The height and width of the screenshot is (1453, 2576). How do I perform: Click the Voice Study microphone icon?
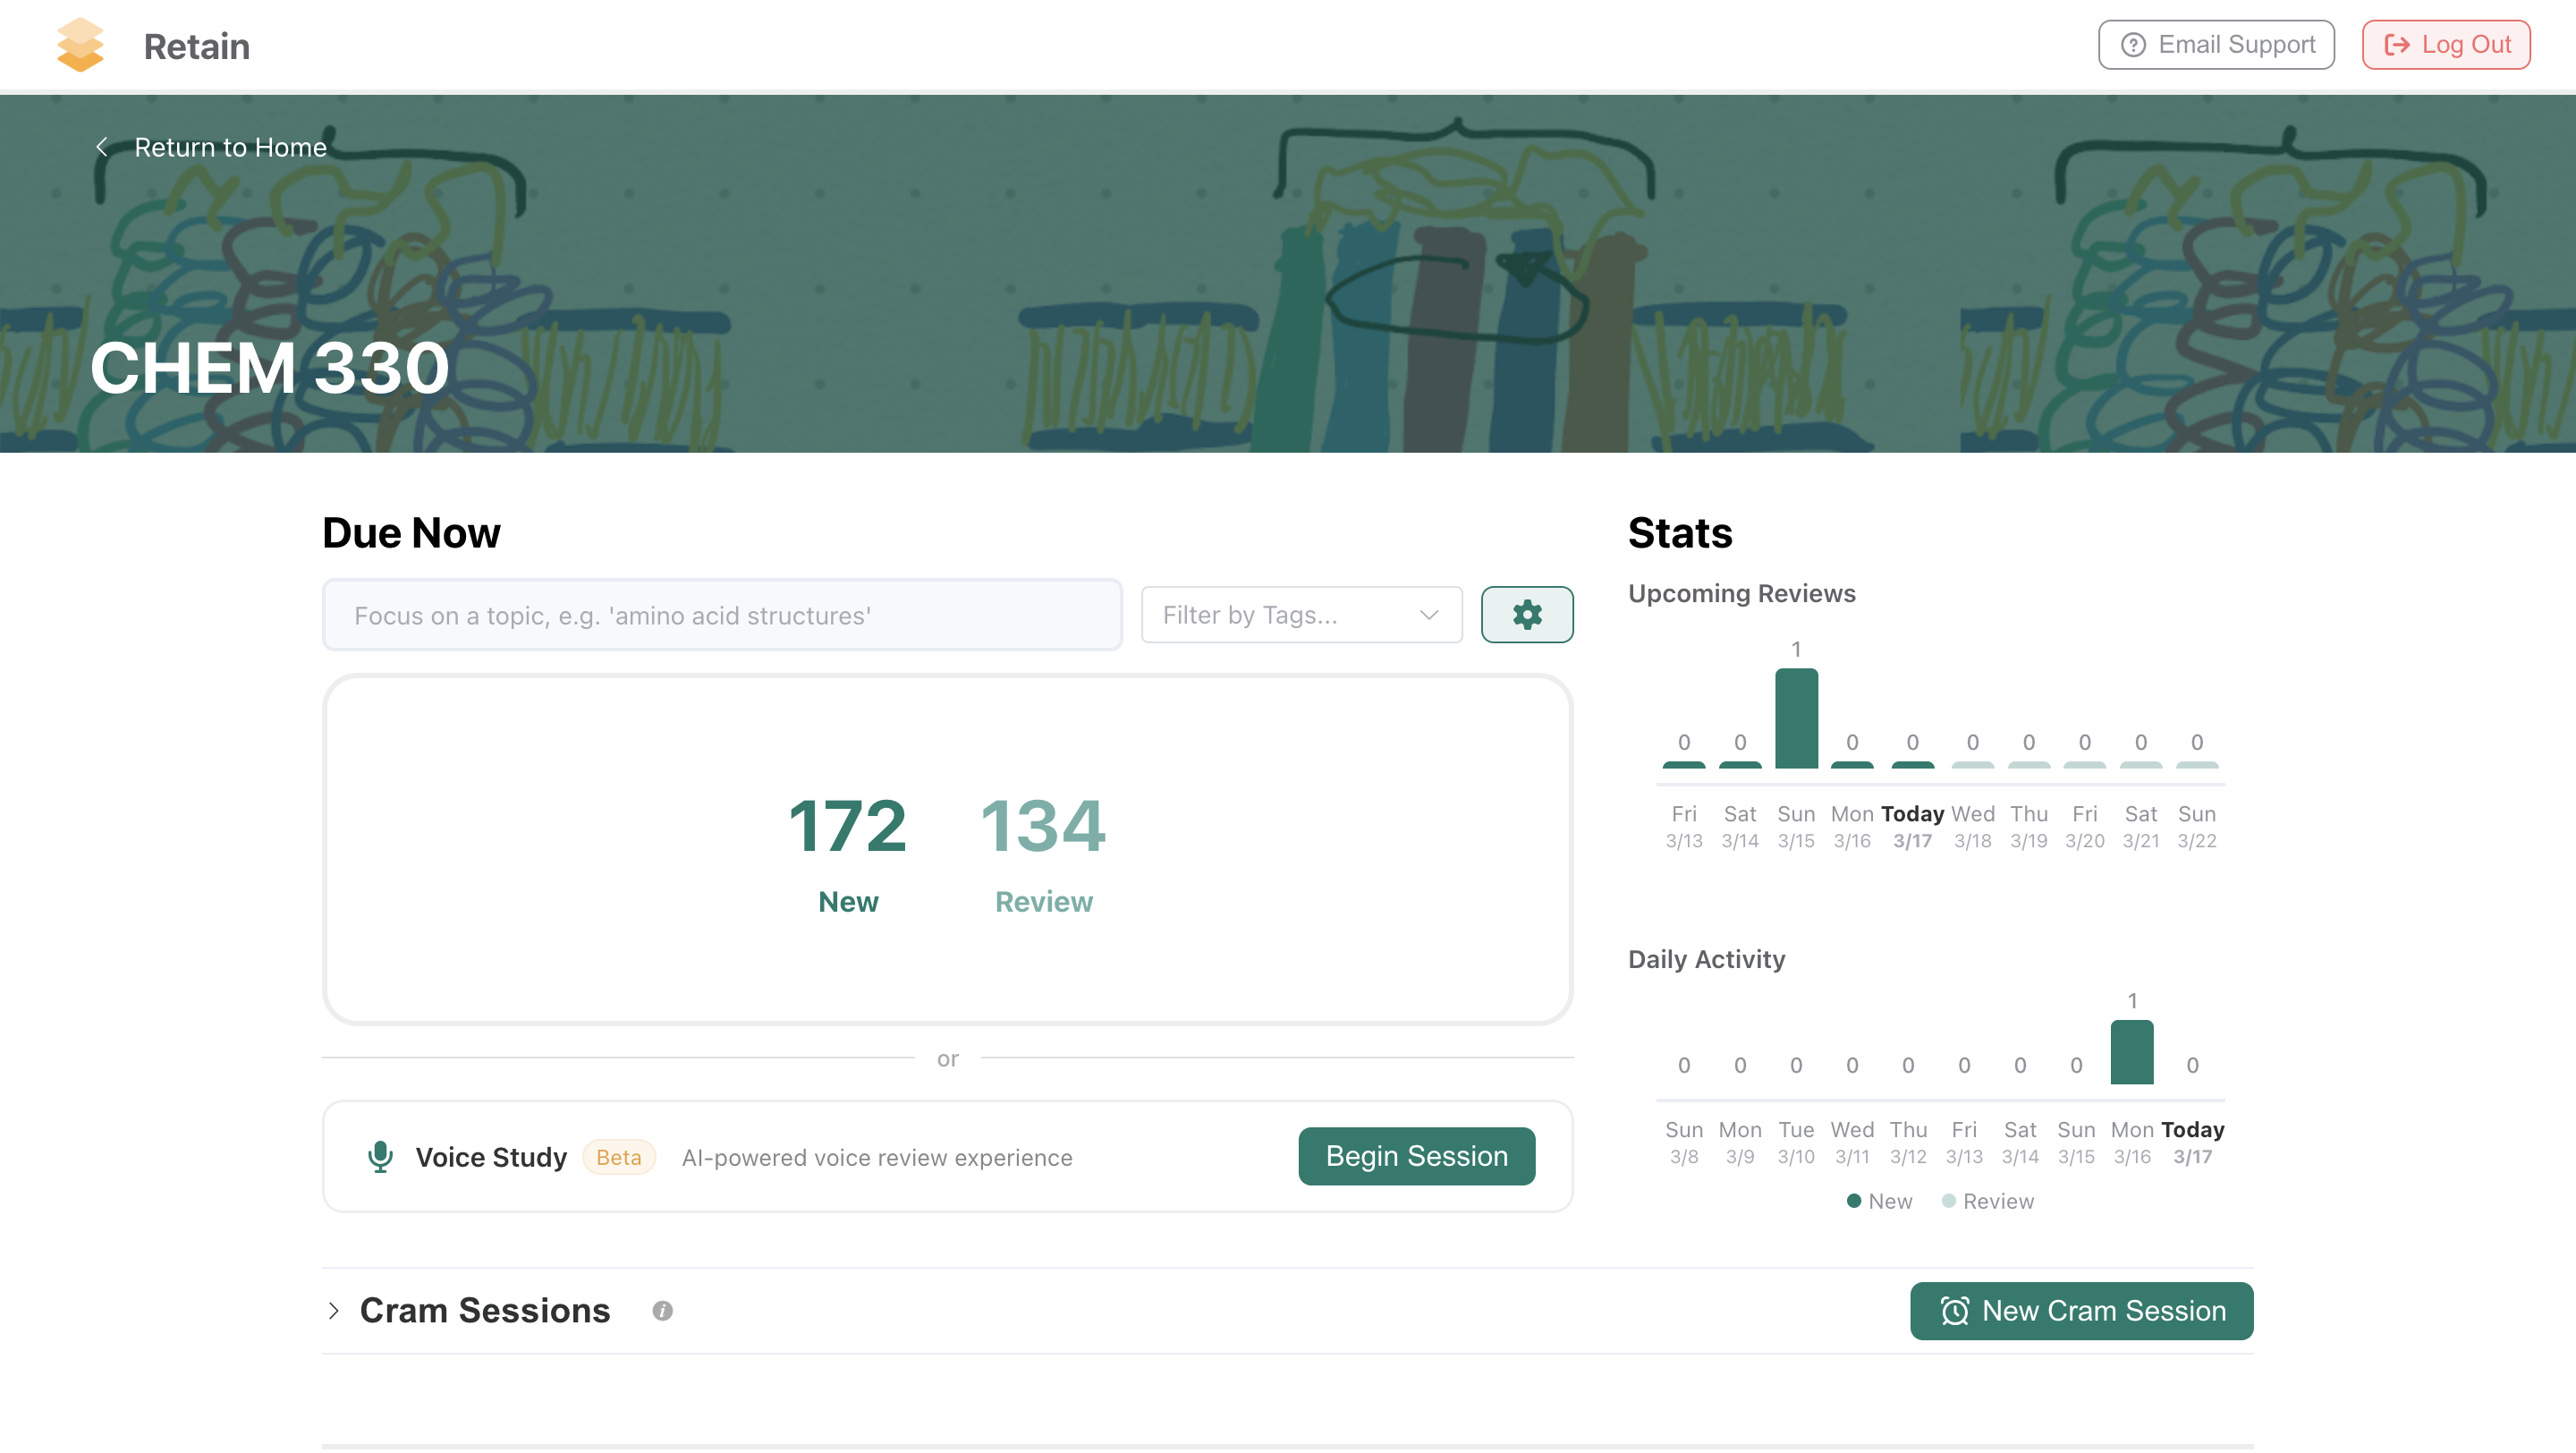pyautogui.click(x=380, y=1156)
